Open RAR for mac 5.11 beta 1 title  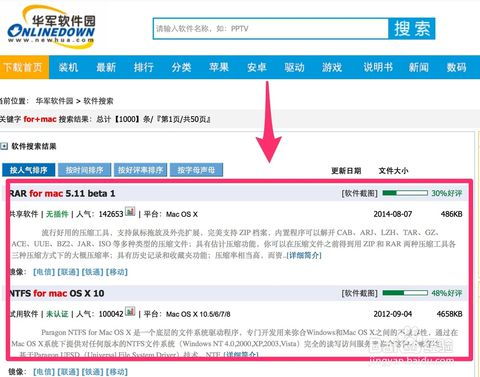click(x=62, y=193)
